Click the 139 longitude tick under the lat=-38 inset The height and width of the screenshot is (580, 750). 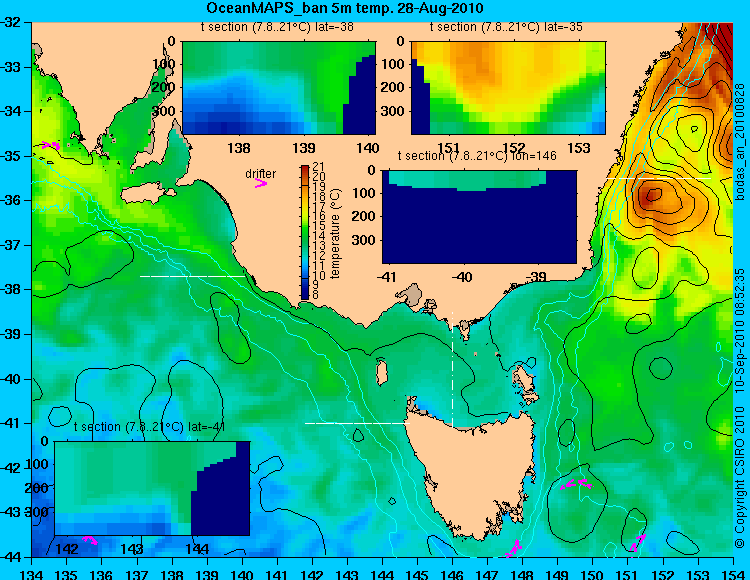pos(304,148)
